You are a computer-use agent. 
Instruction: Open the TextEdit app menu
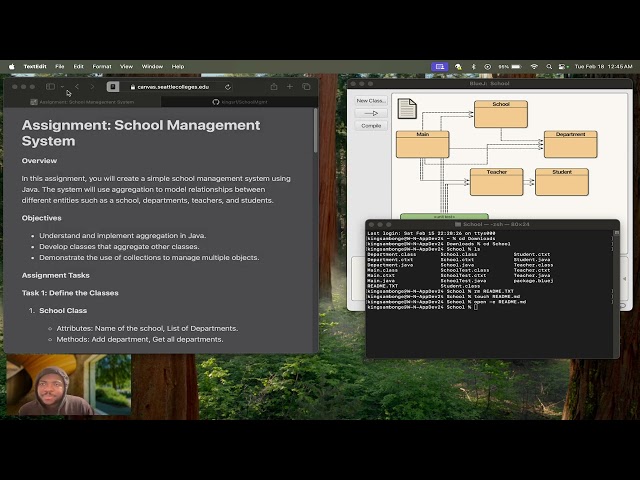pyautogui.click(x=35, y=67)
